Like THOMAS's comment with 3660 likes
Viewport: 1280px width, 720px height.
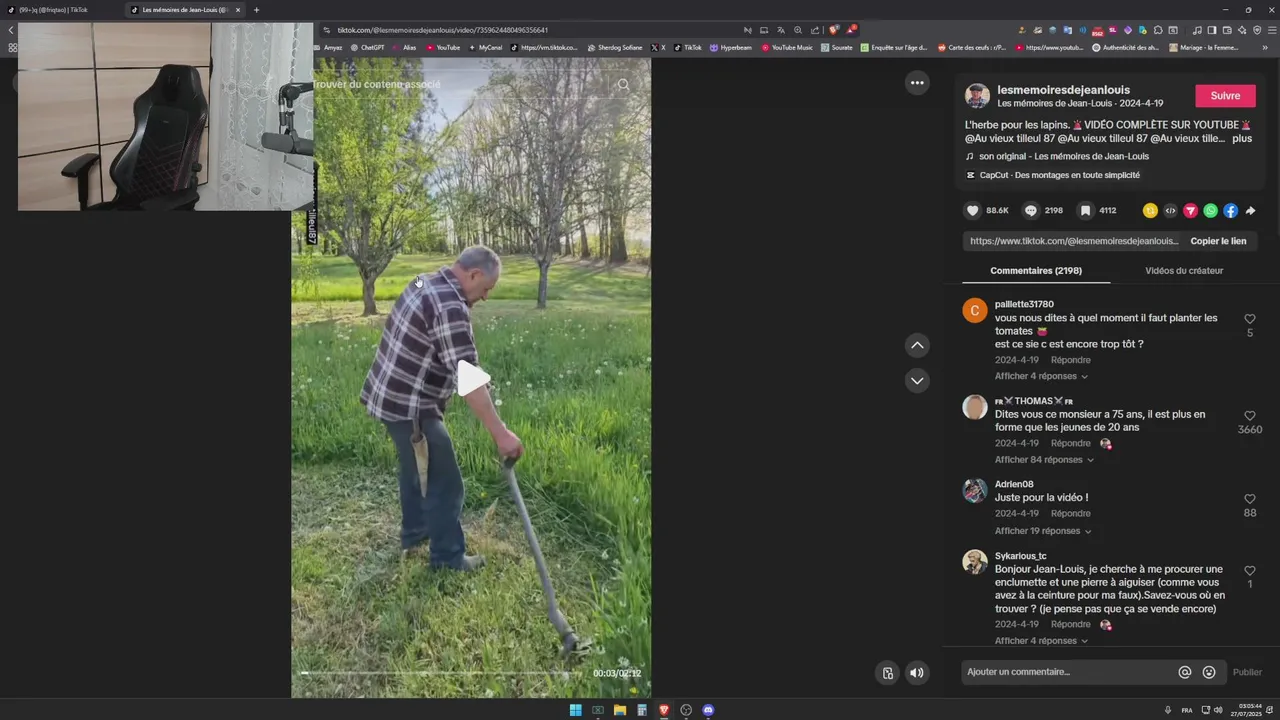pos(1250,415)
